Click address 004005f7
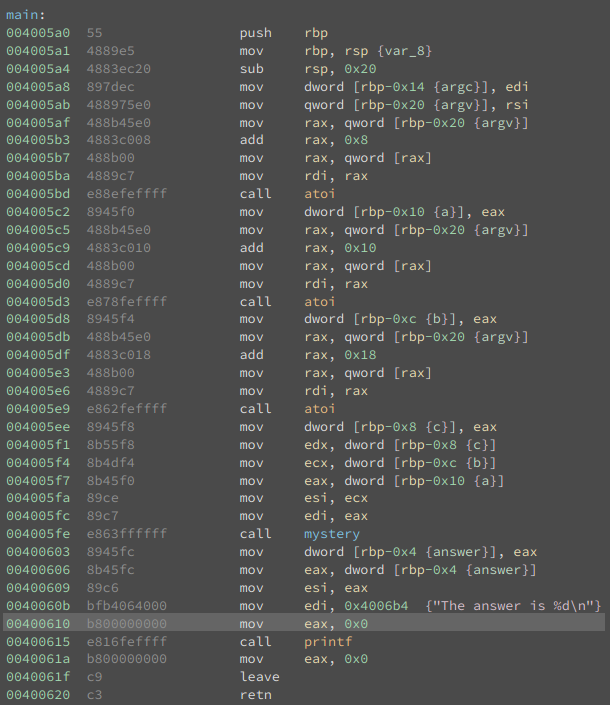Viewport: 610px width, 705px height. pos(38,481)
